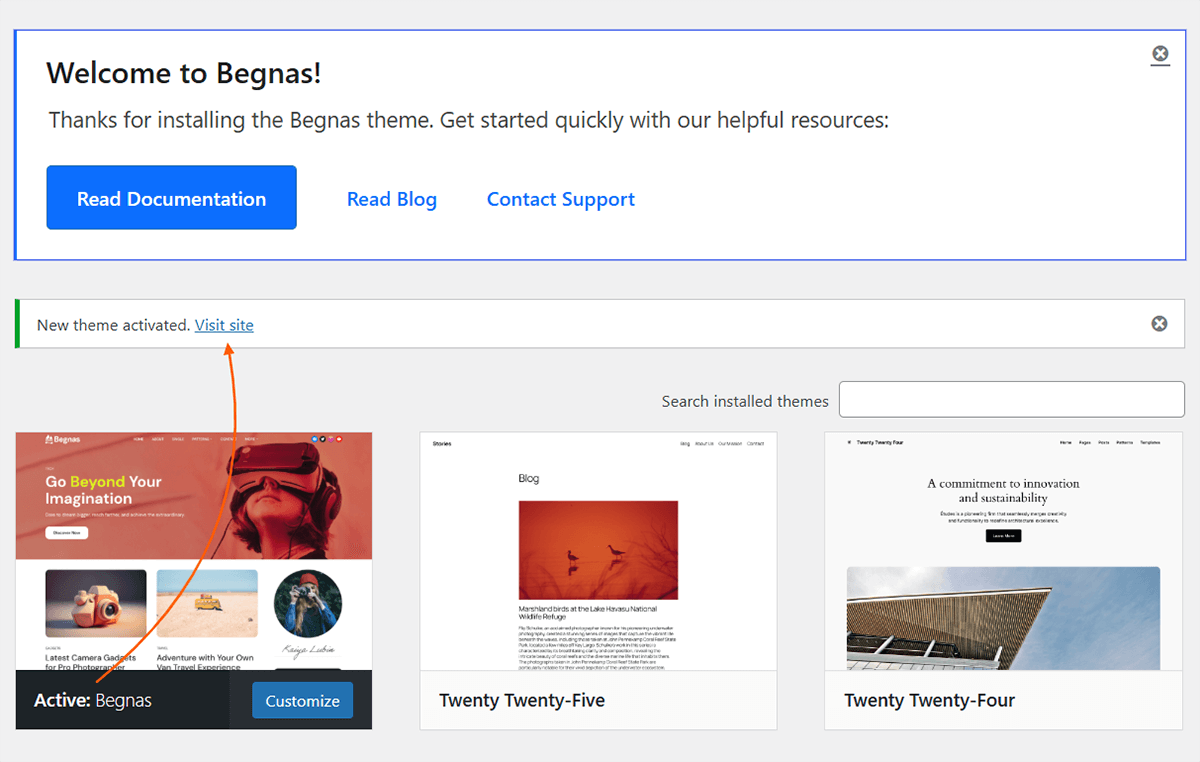Screen dimensions: 1200x762
Task: Open the CONTENT dropdown in Begnas navigation
Action: coord(226,439)
